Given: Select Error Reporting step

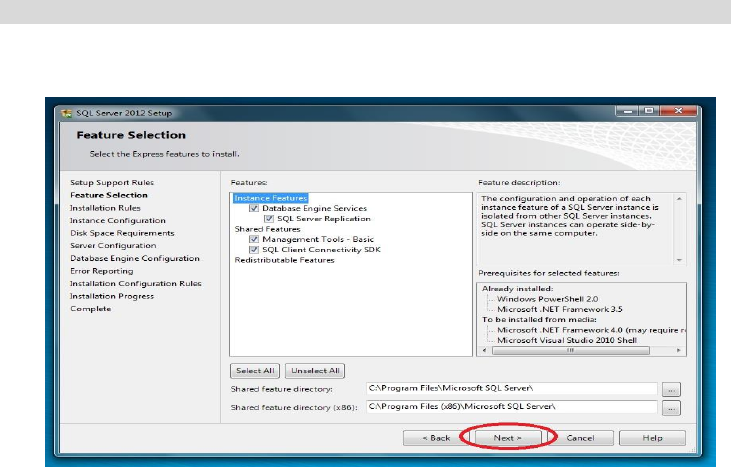Looking at the screenshot, I should point(102,271).
